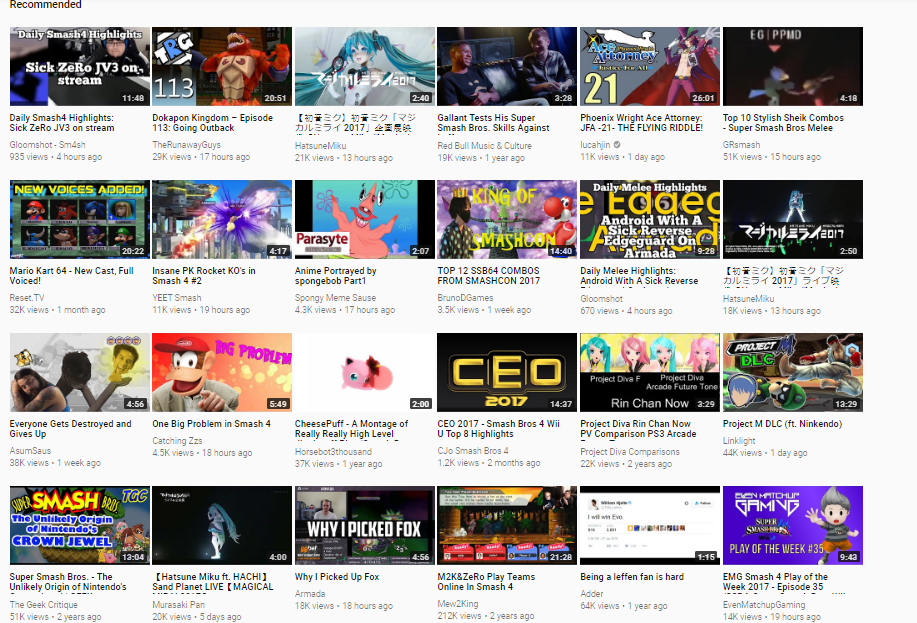Click title 'Top 10 Stylish Sheik Combos'

783,123
